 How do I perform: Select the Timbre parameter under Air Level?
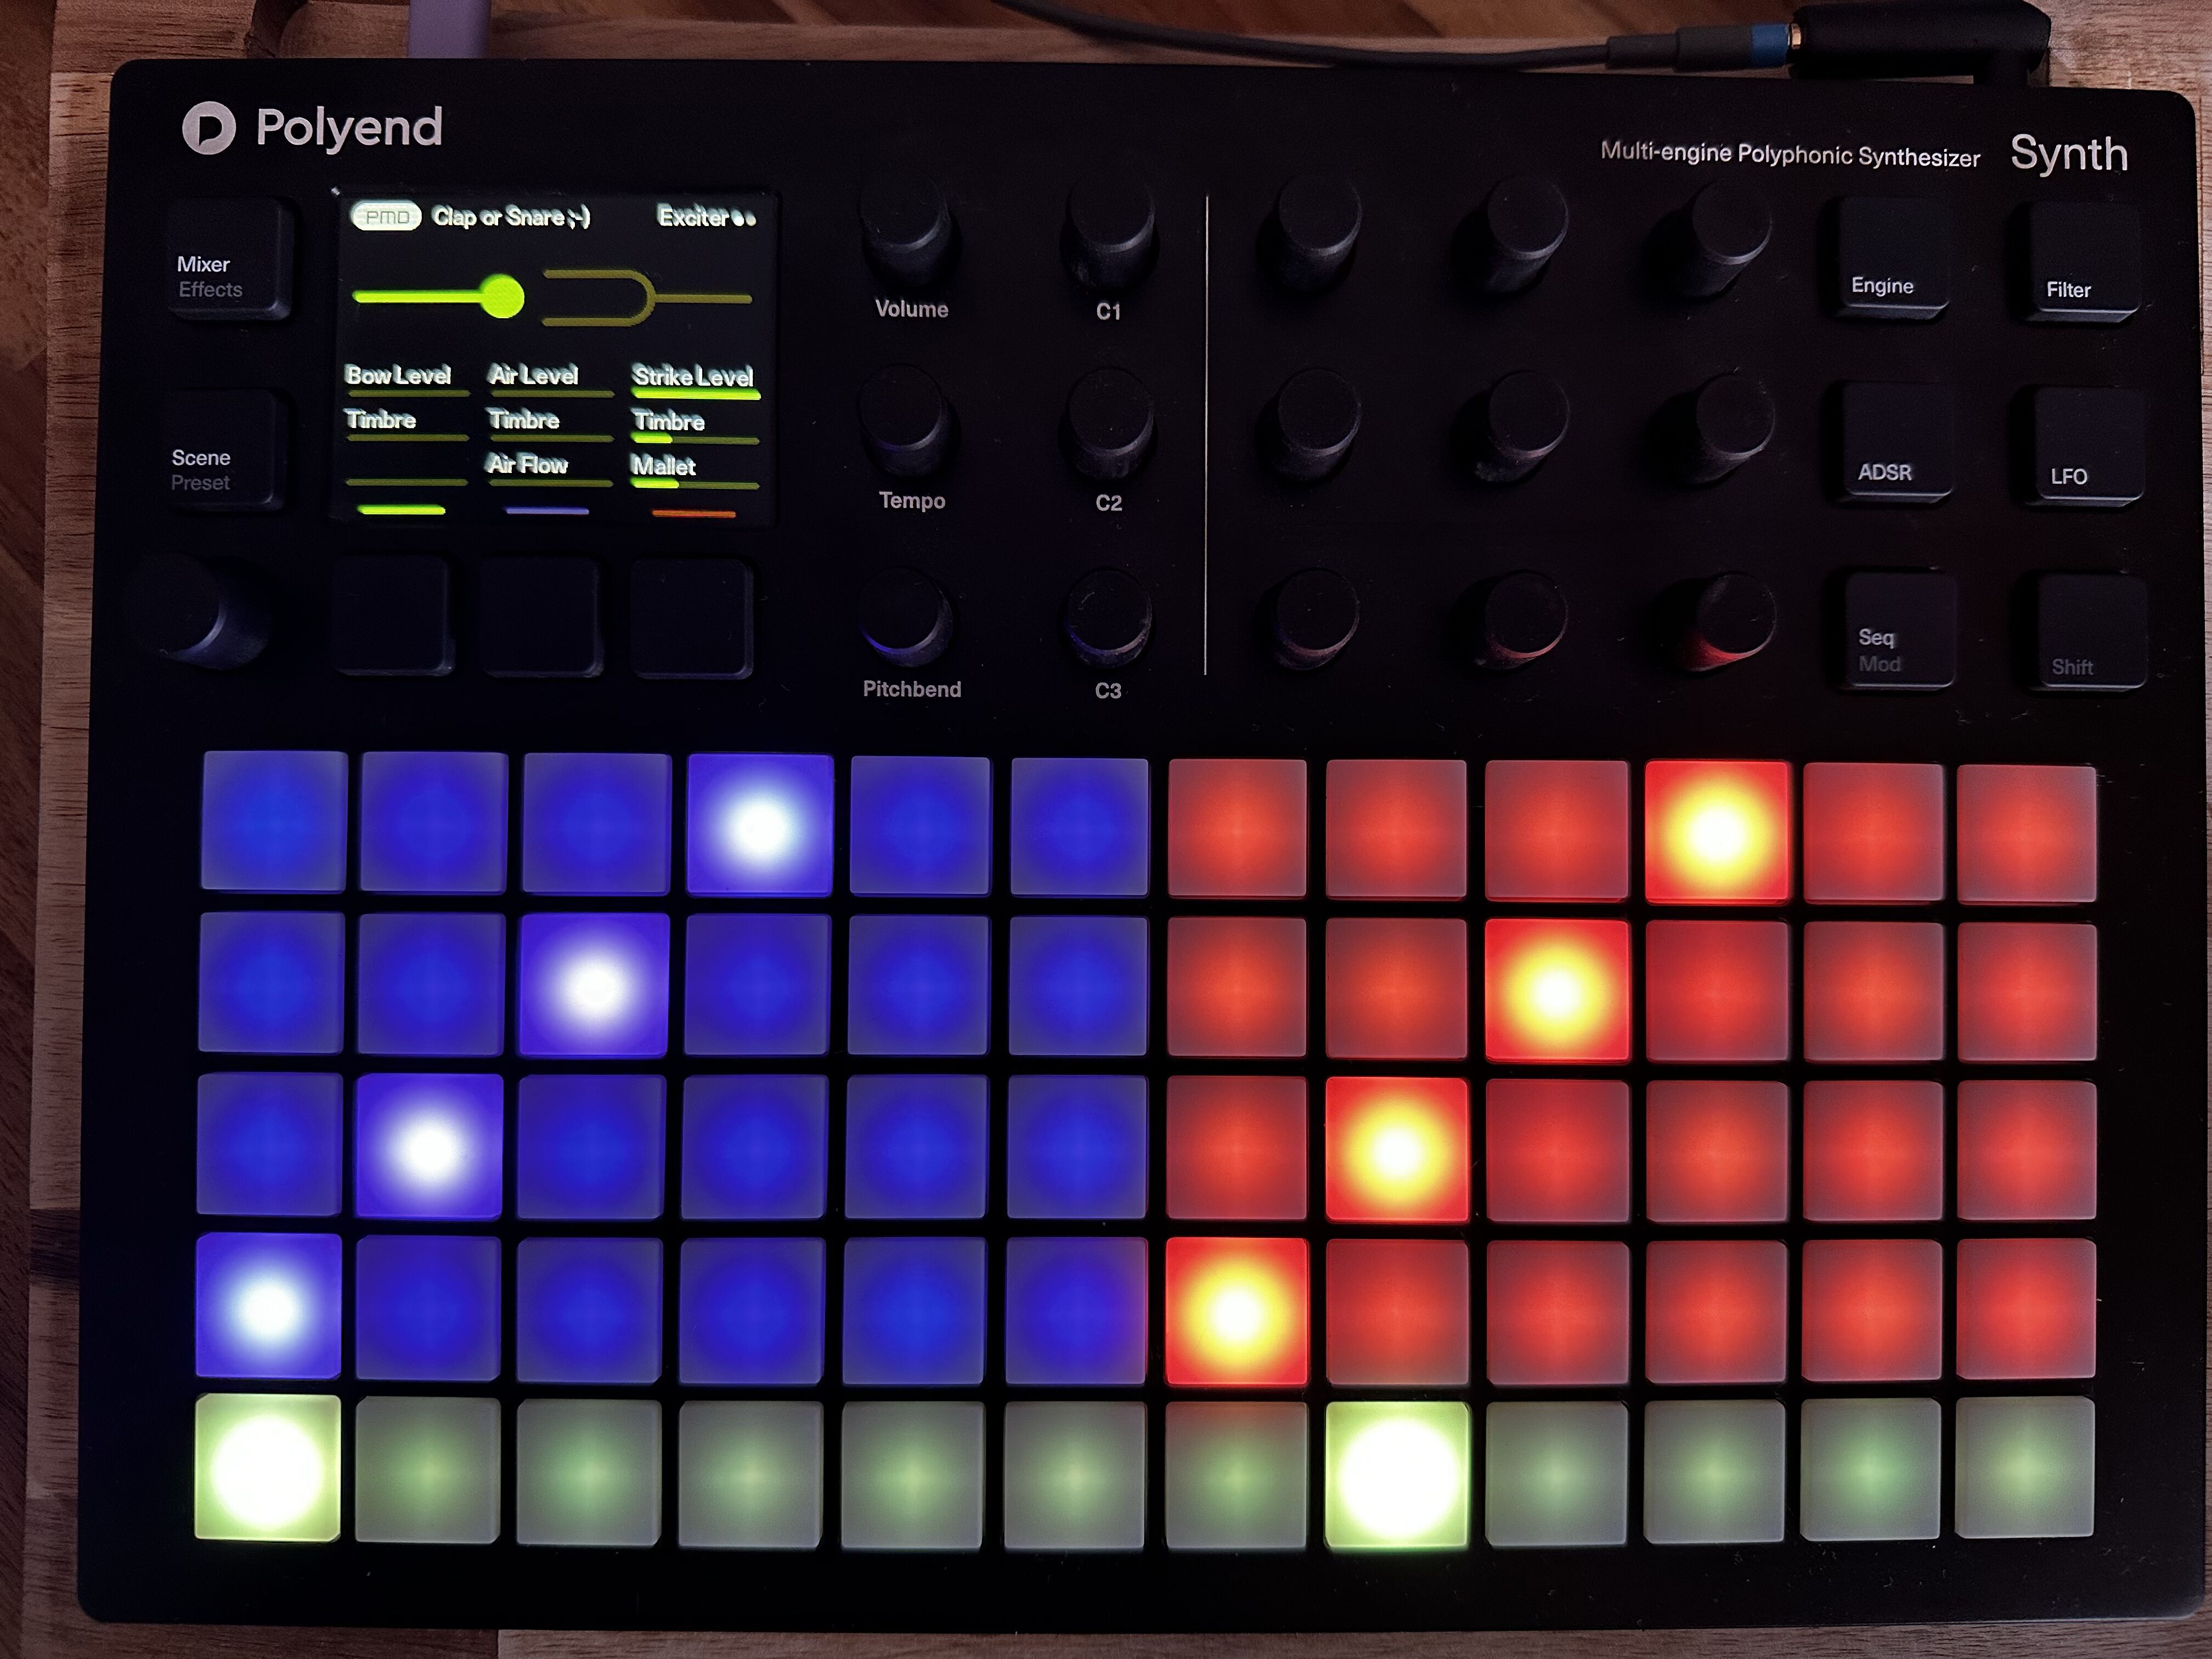[x=549, y=424]
